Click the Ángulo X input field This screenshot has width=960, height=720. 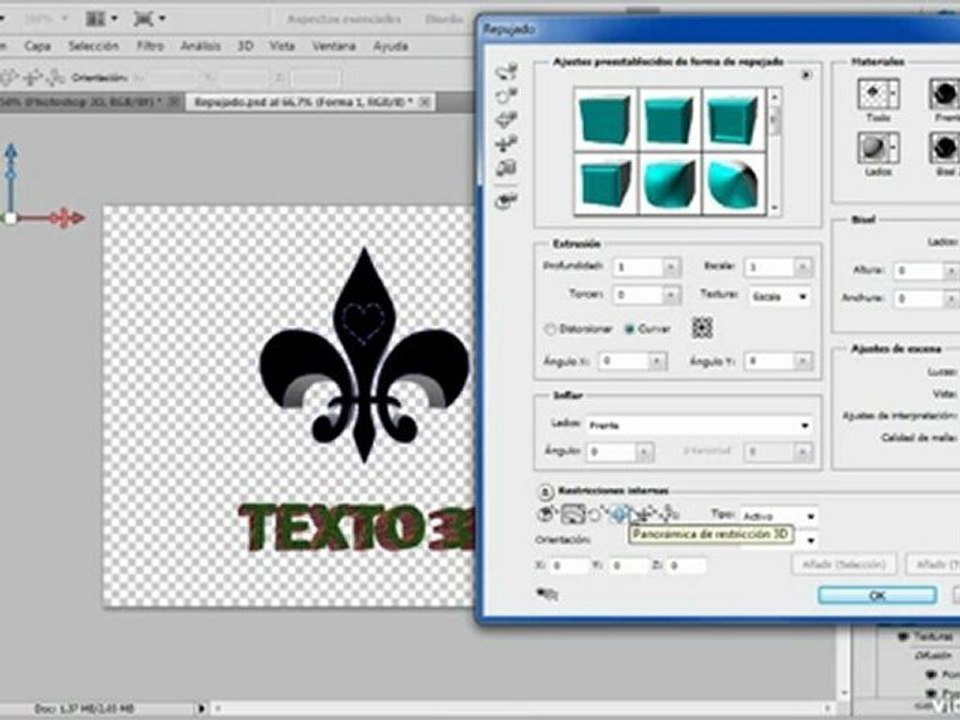click(x=623, y=361)
